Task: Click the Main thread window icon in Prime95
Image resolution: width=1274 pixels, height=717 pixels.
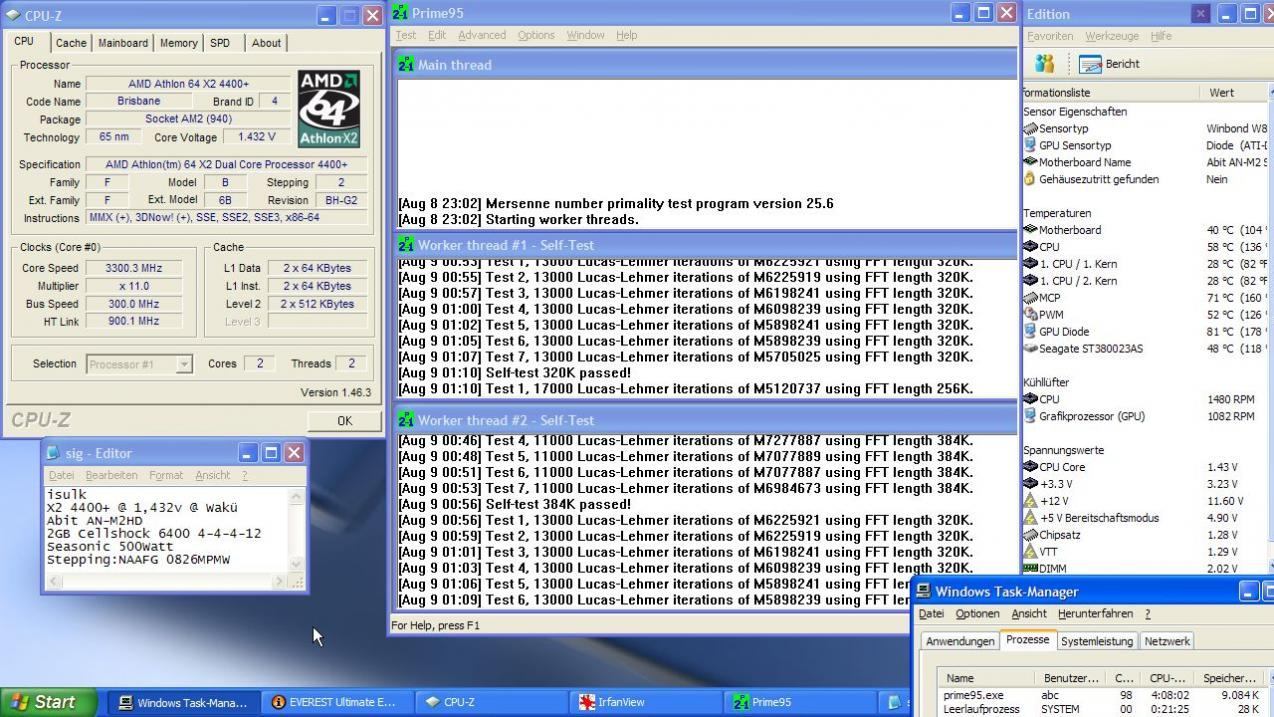Action: point(405,64)
